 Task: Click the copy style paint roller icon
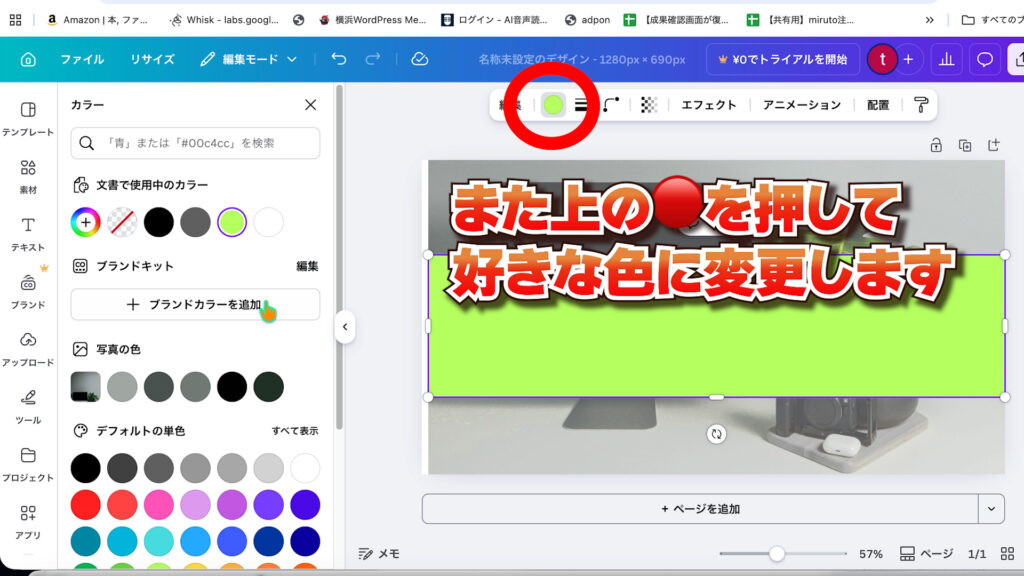tap(921, 105)
